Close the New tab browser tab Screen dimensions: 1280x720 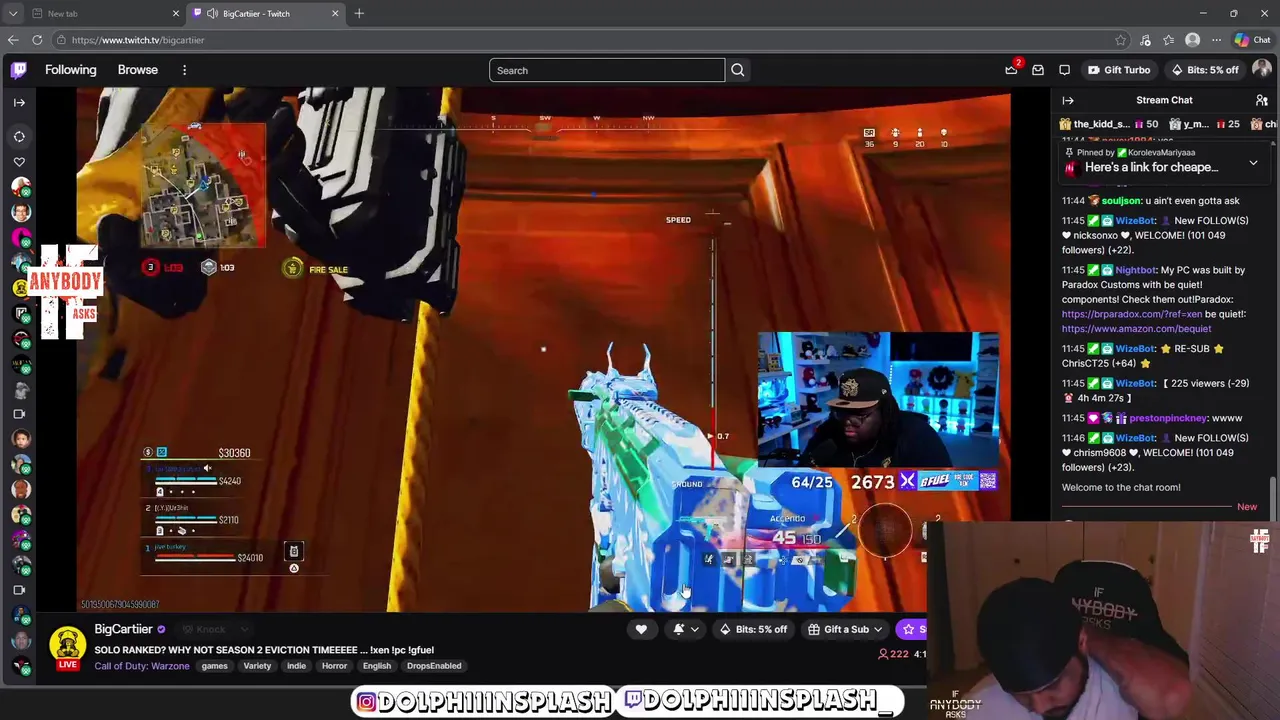click(x=176, y=13)
